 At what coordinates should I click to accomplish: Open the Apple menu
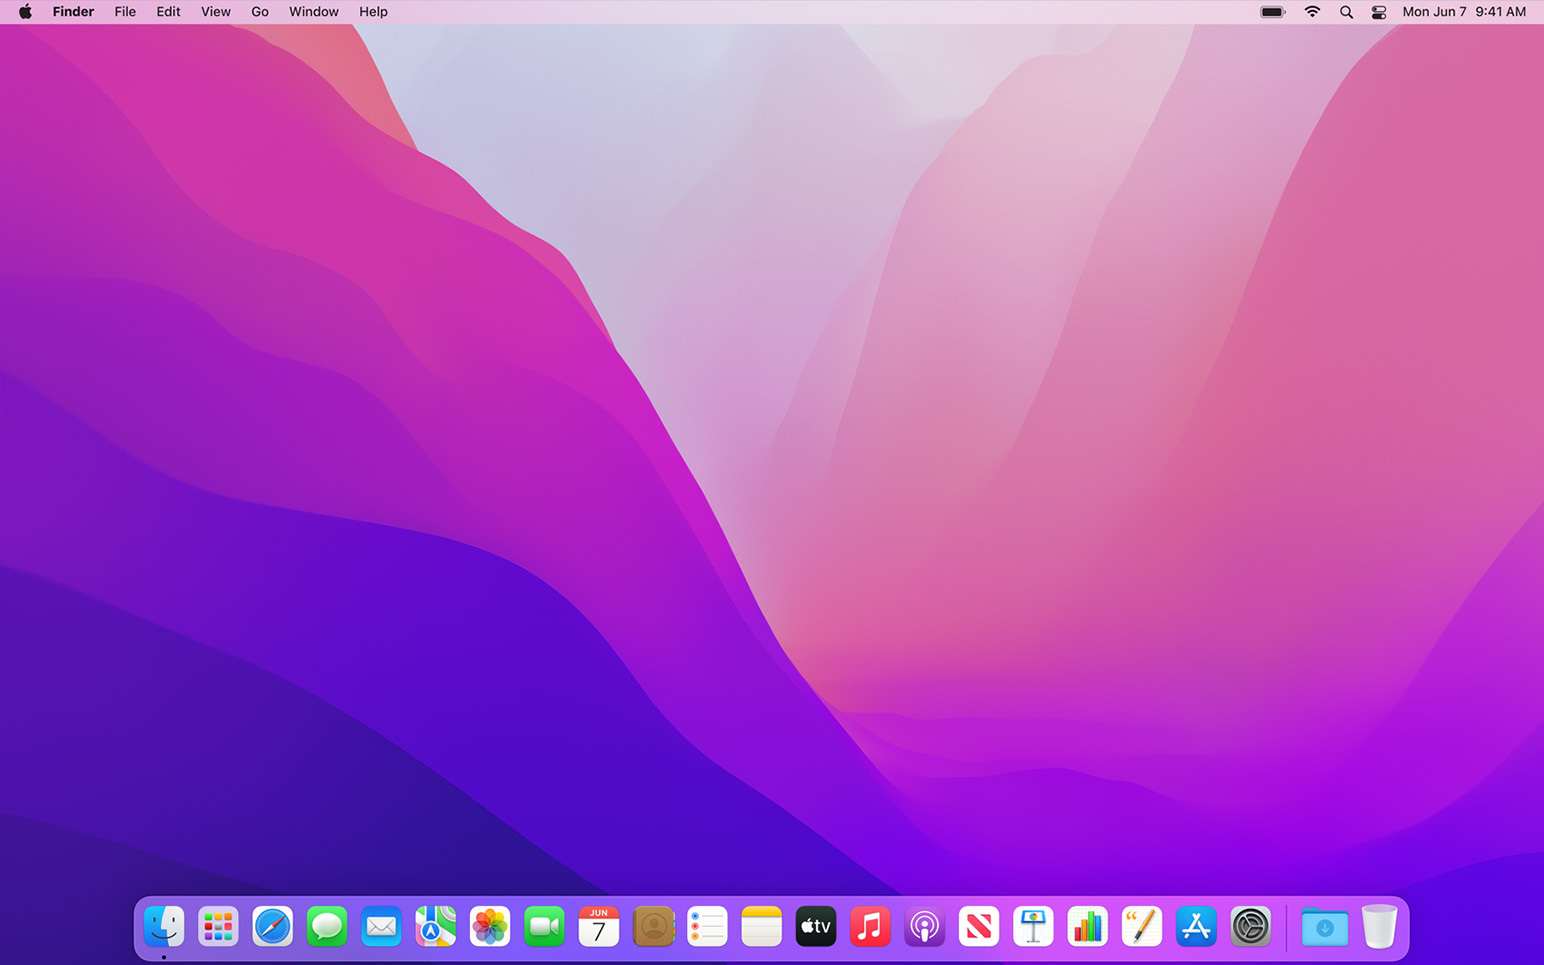25,12
